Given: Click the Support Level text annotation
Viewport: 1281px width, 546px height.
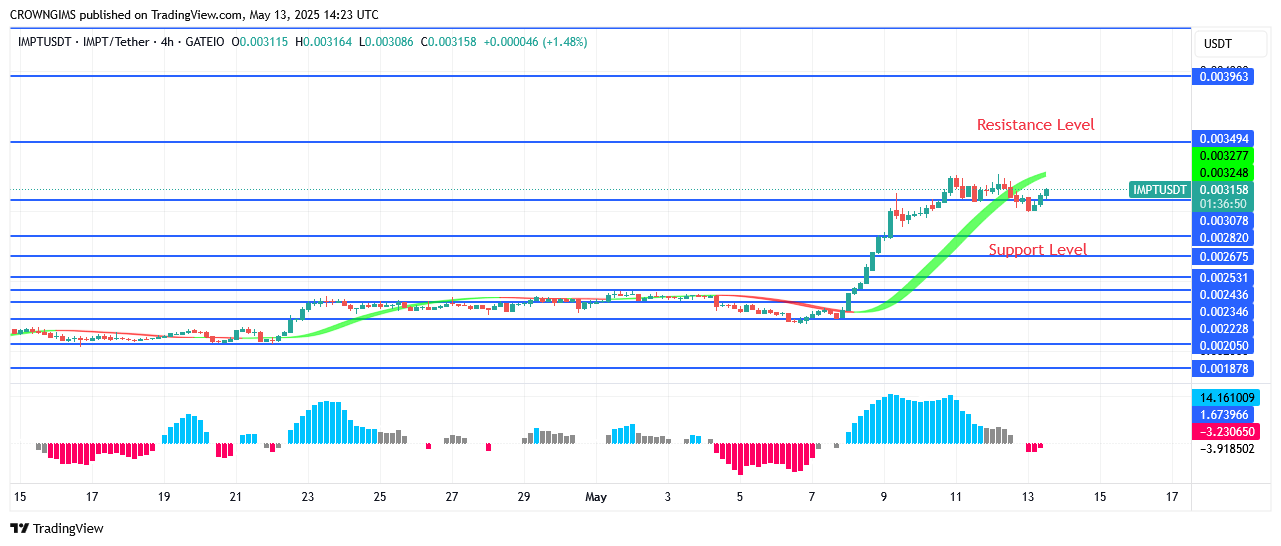Looking at the screenshot, I should pyautogui.click(x=1038, y=250).
